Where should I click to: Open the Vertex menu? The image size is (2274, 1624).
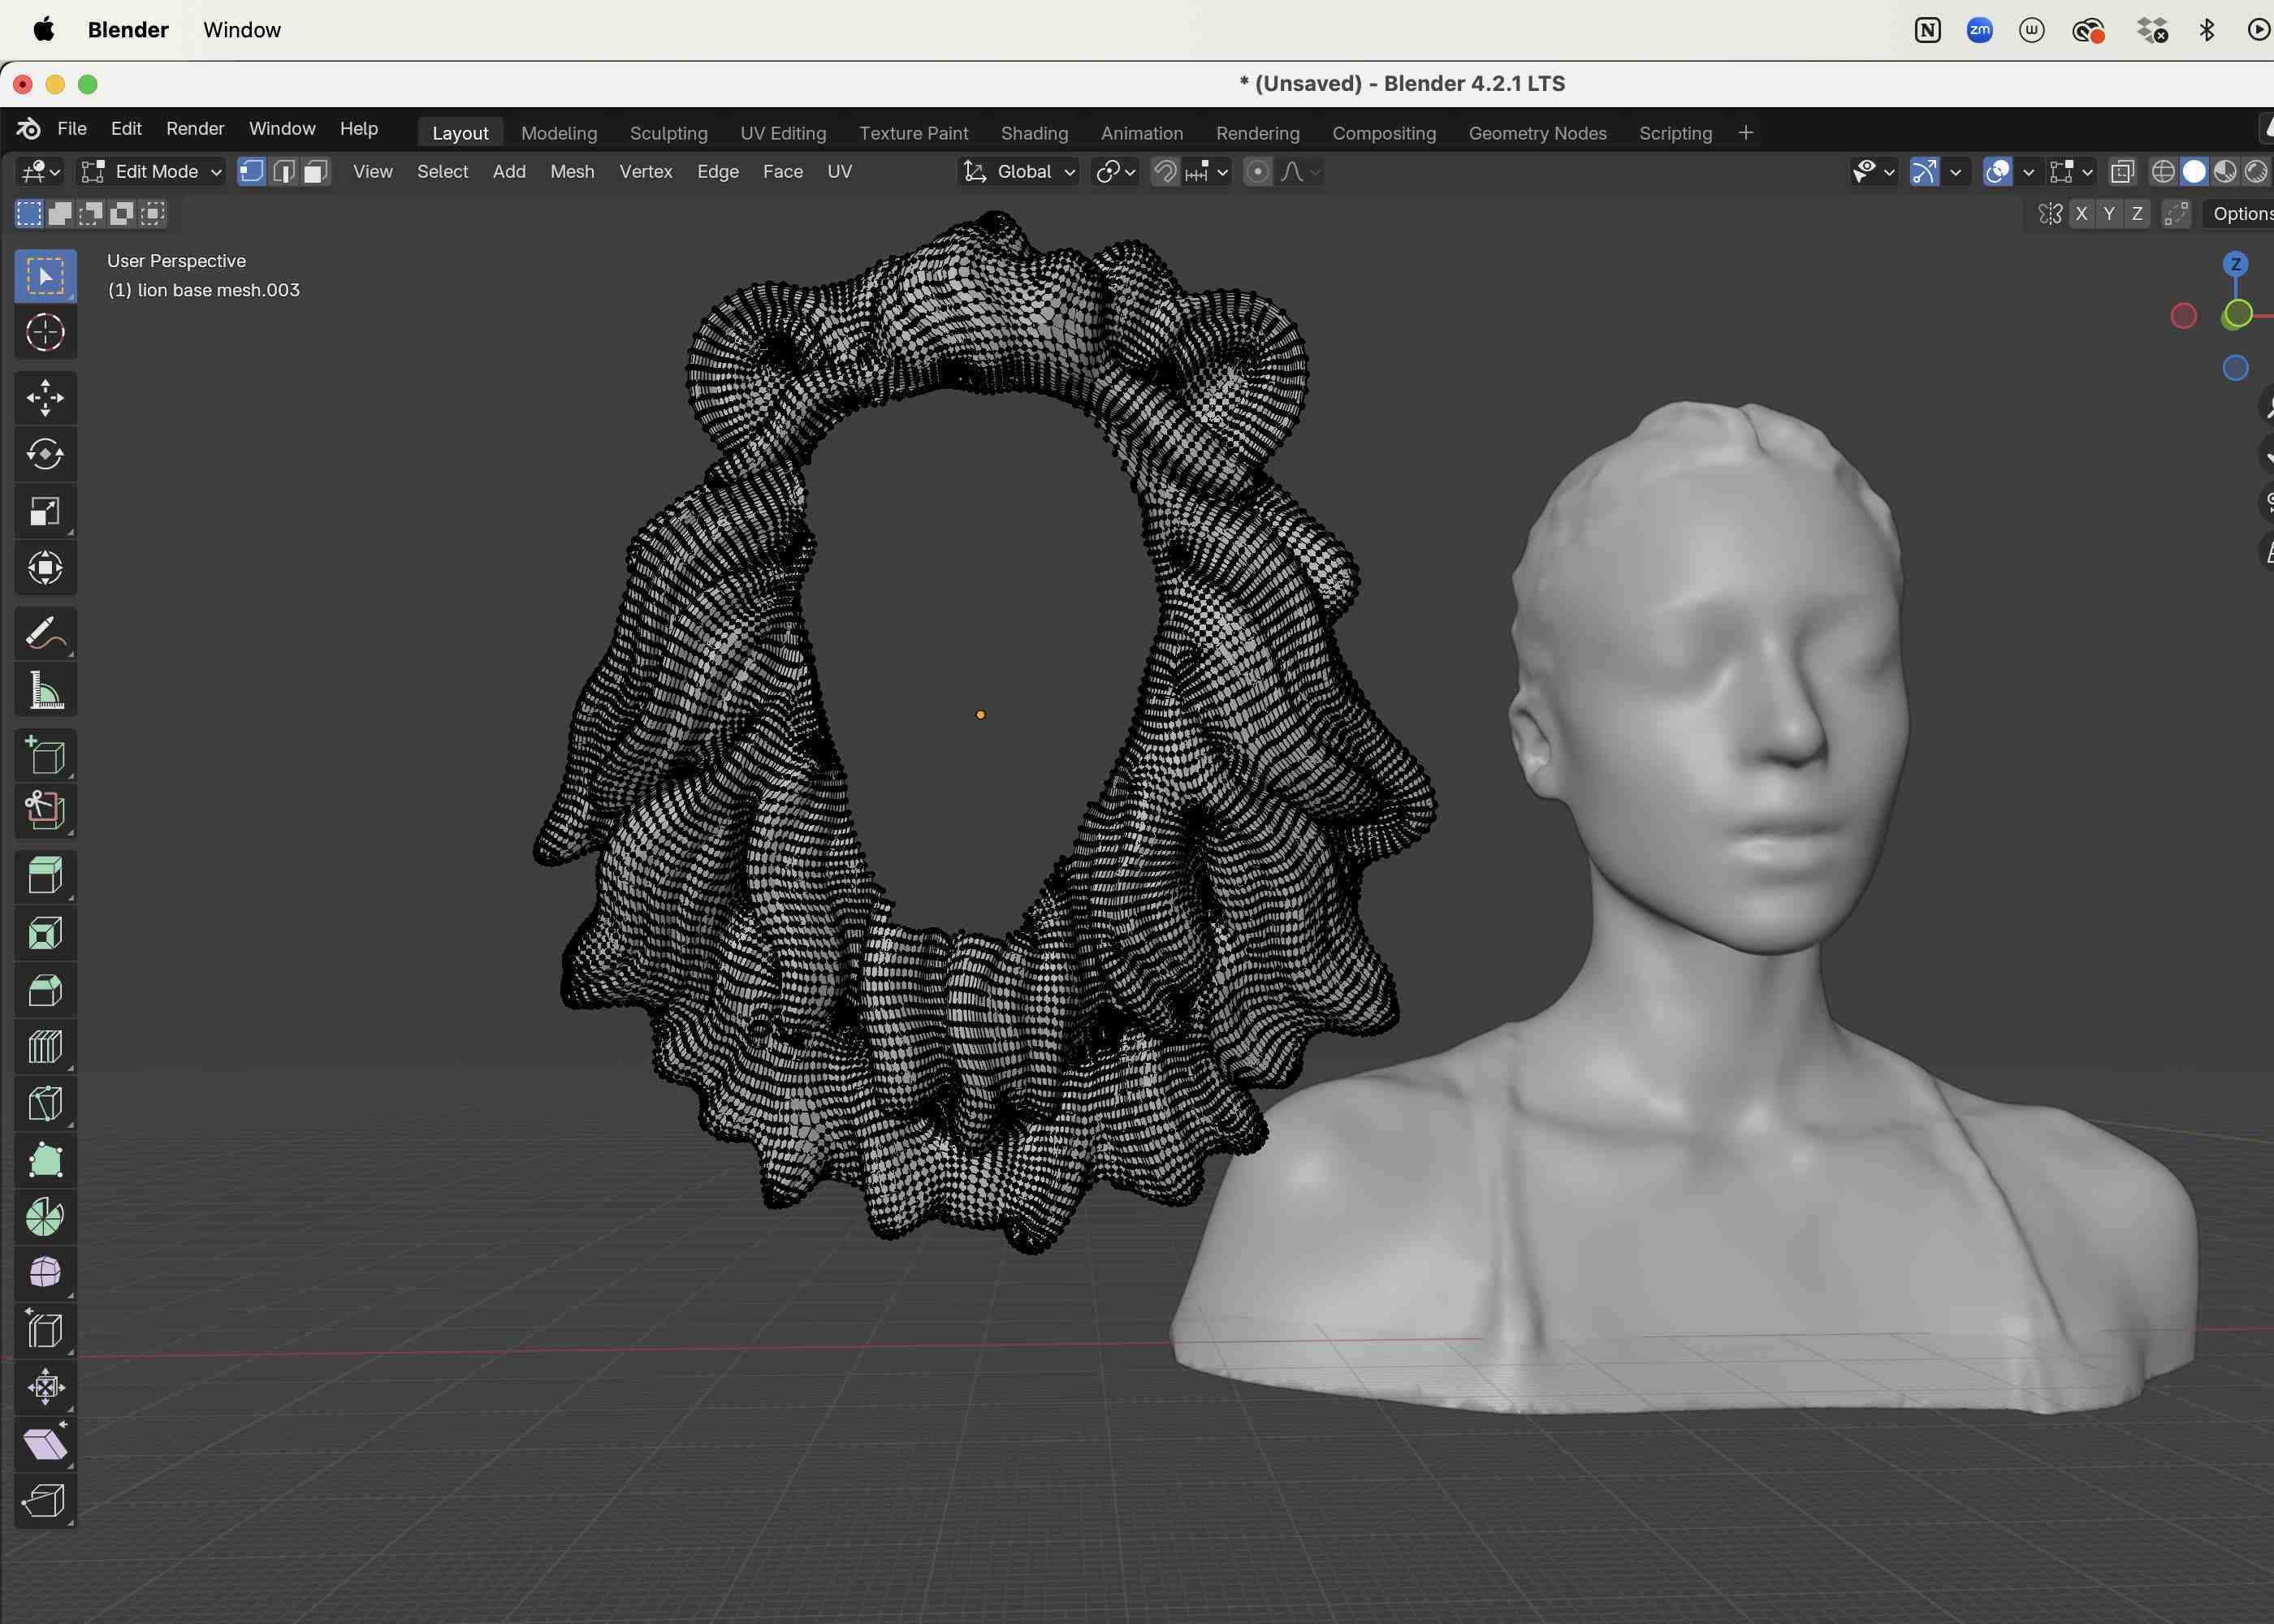tap(646, 172)
